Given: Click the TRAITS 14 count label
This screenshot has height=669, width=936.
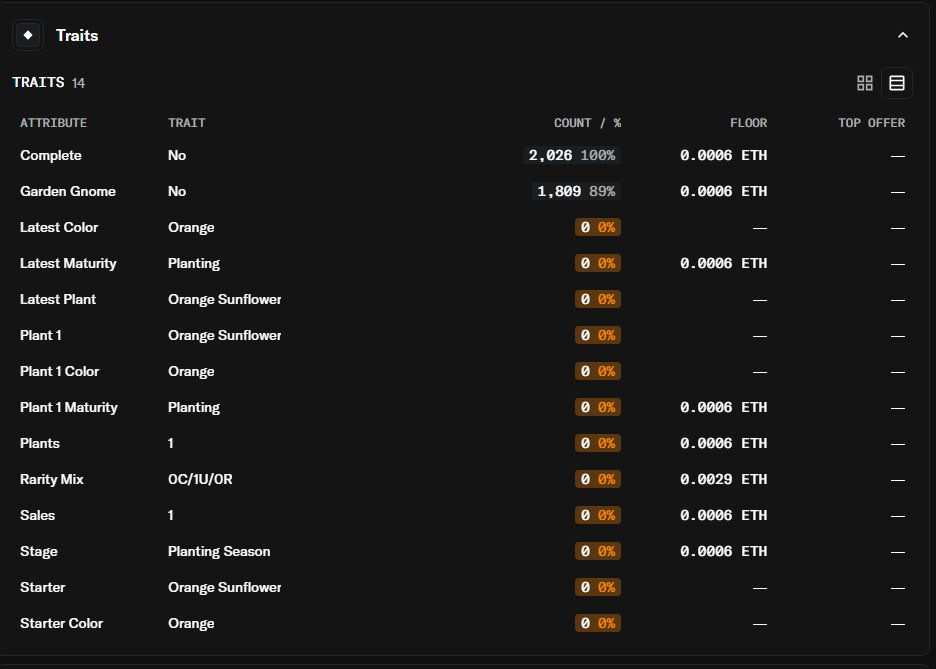Looking at the screenshot, I should pos(48,82).
